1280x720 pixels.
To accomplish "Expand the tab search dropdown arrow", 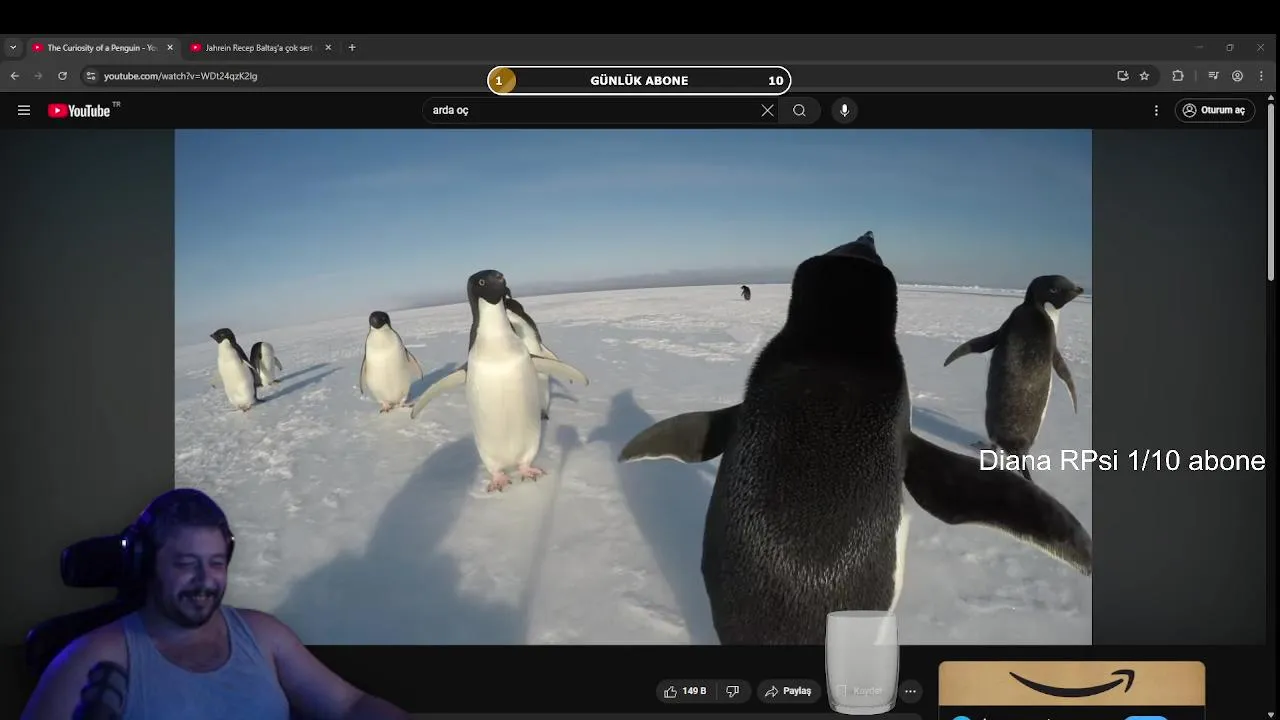I will (13, 47).
